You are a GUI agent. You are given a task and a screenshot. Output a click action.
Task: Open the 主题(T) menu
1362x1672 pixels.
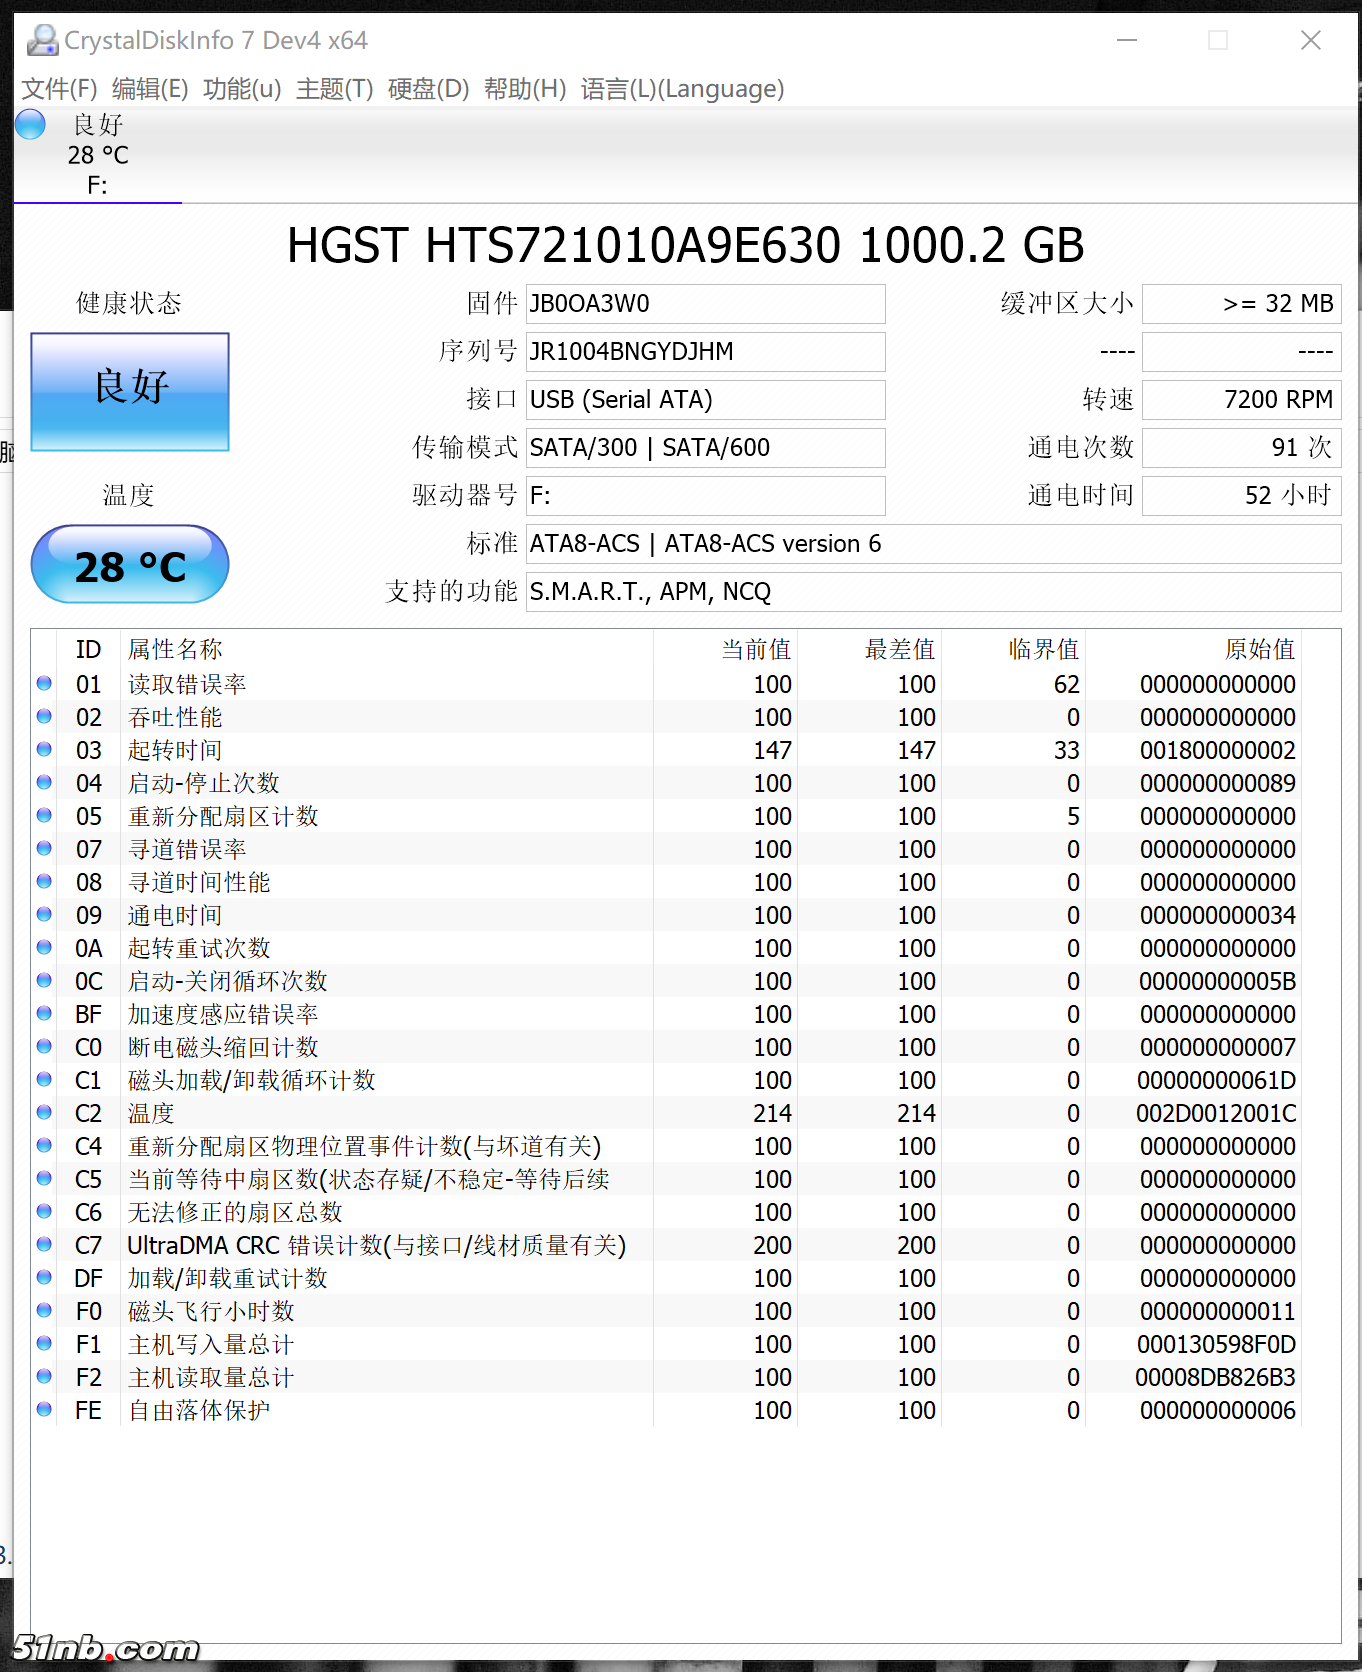334,89
